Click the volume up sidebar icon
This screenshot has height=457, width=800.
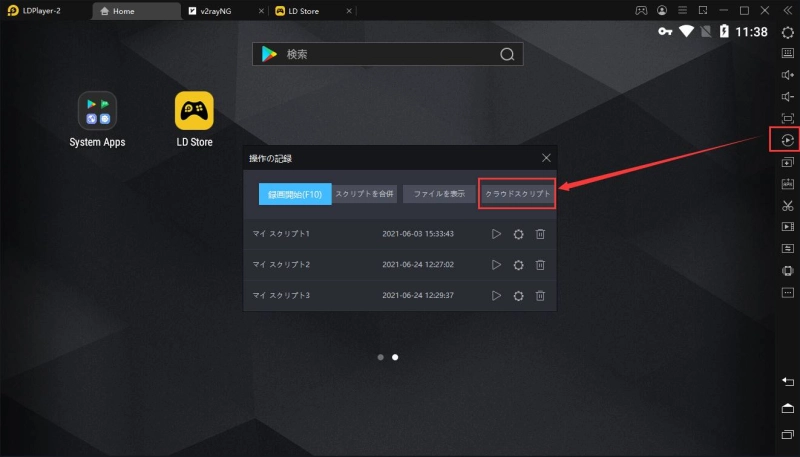[x=787, y=75]
